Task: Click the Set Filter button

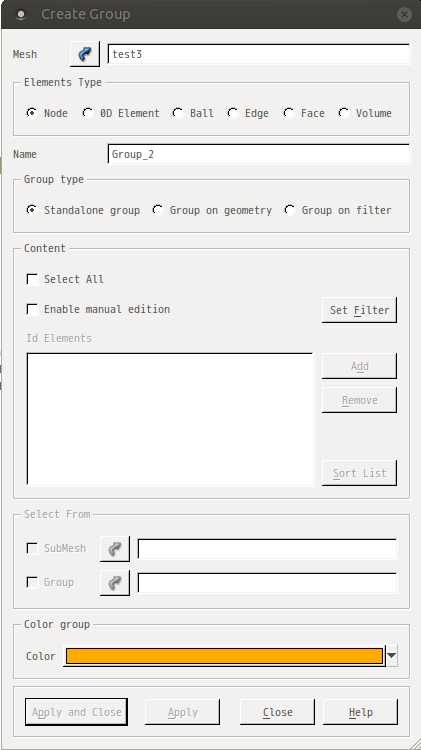Action: [x=359, y=310]
